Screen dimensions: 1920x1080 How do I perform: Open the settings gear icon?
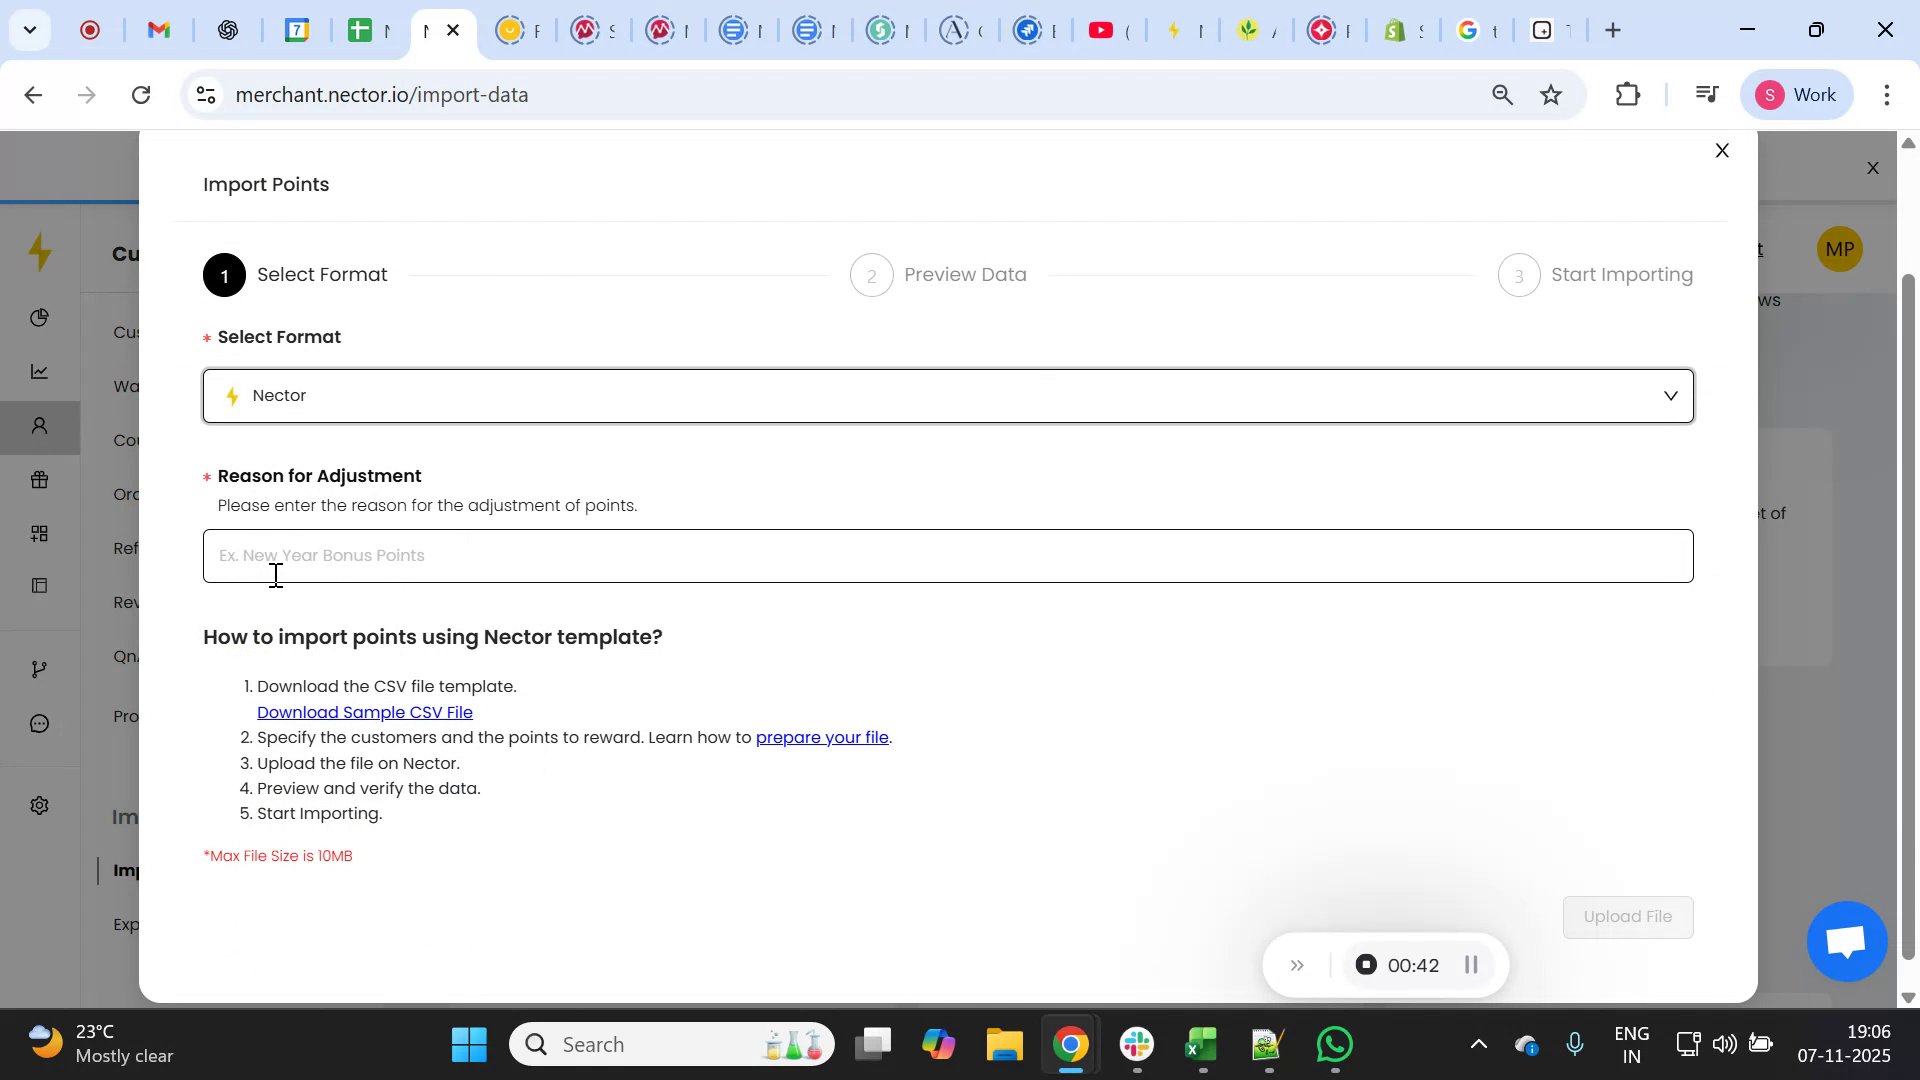pos(39,805)
